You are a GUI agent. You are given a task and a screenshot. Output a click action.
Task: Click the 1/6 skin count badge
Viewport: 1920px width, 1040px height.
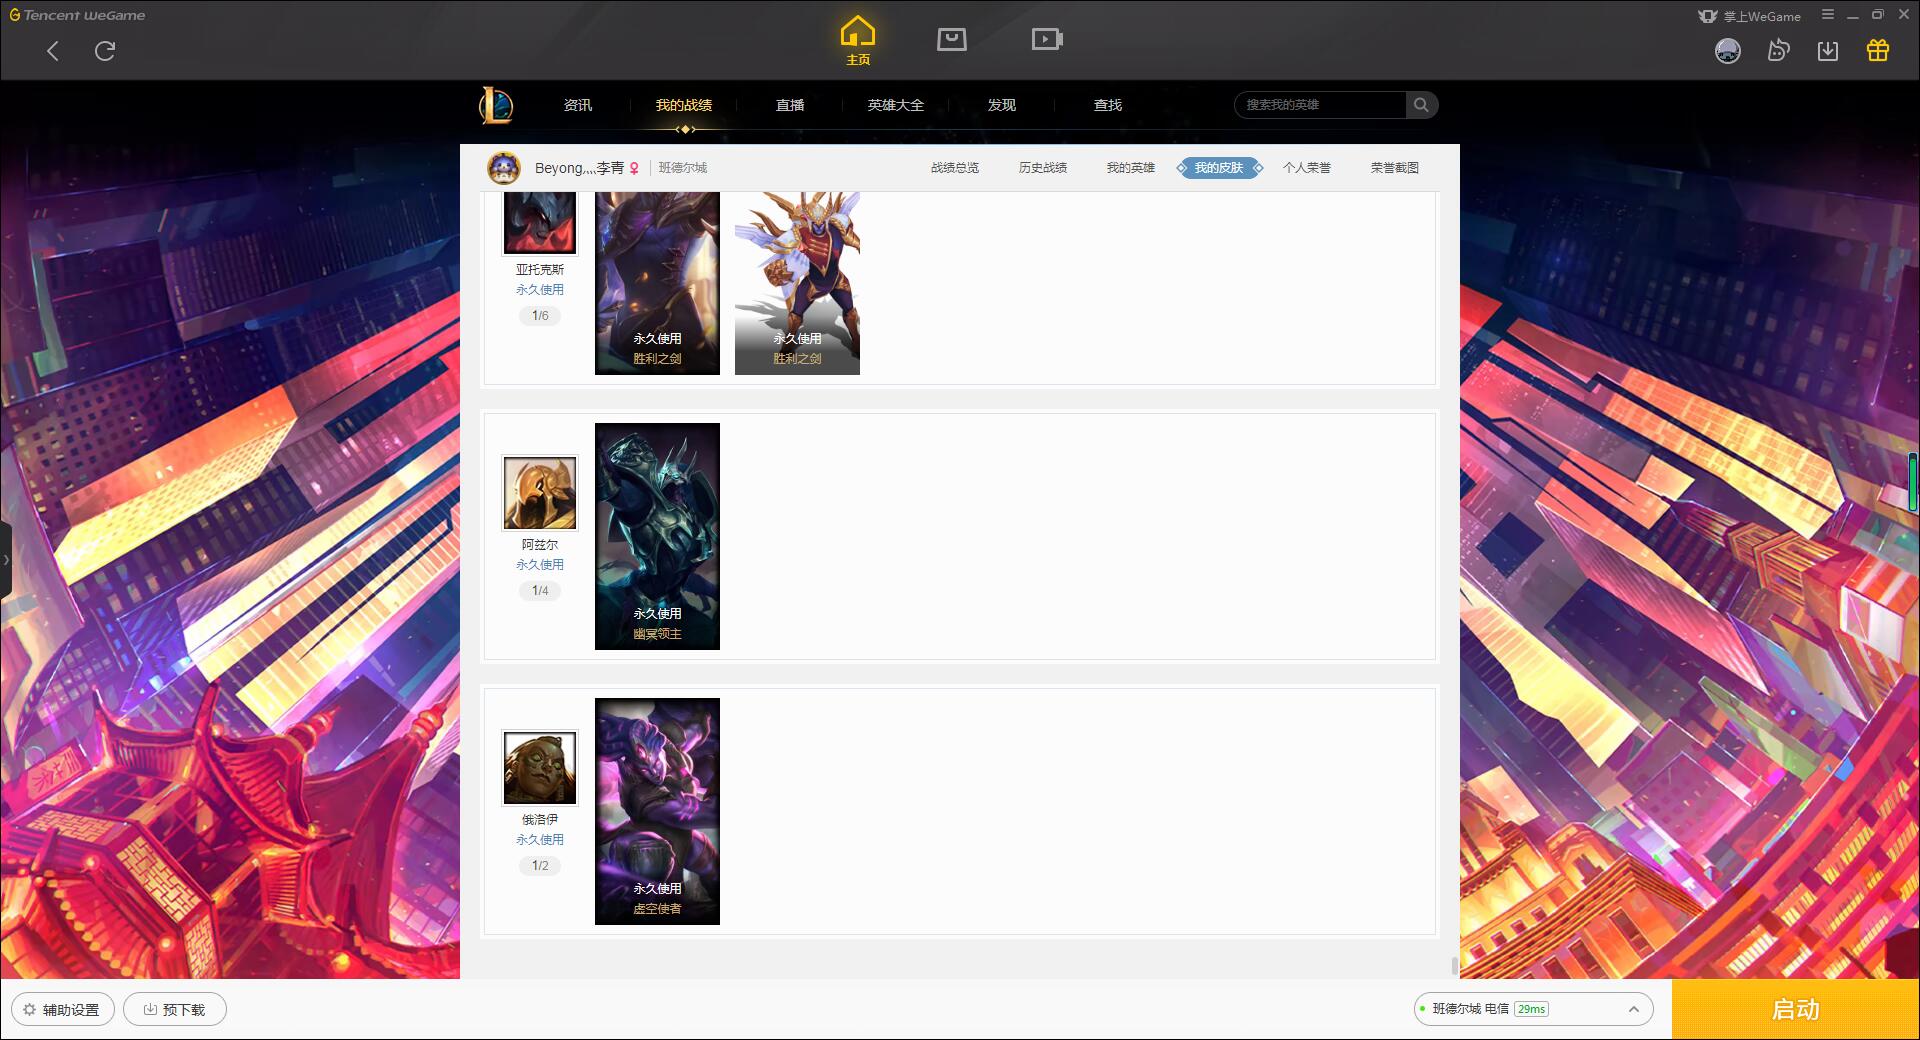540,316
